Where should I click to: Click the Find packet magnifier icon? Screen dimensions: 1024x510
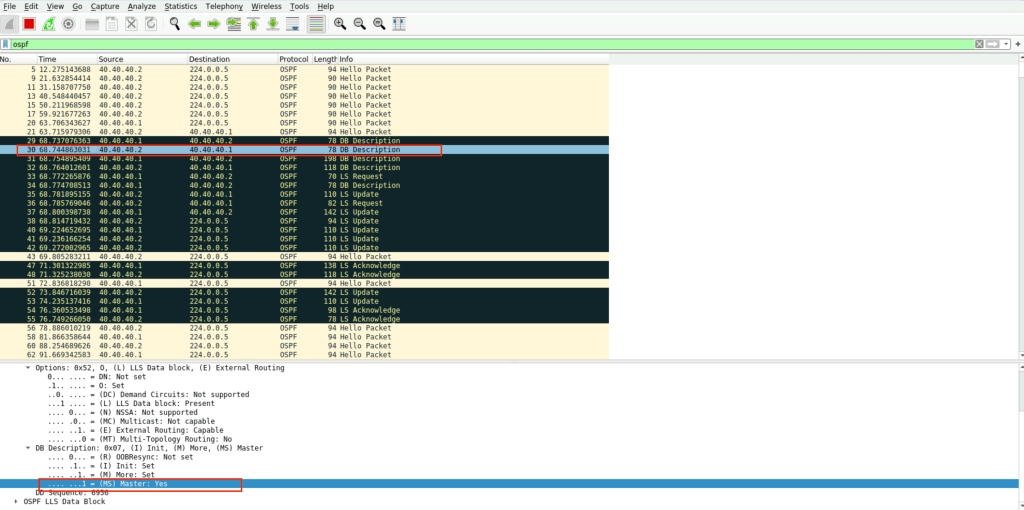click(x=174, y=23)
